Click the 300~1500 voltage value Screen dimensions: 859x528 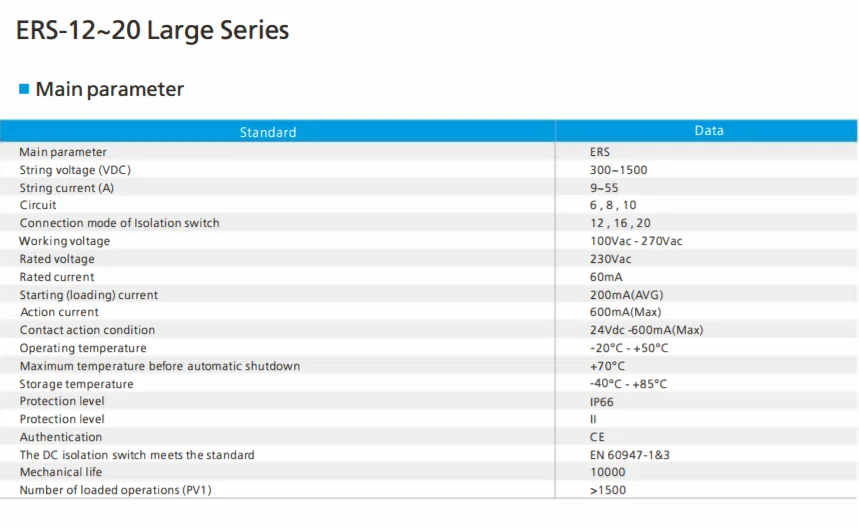tap(618, 170)
